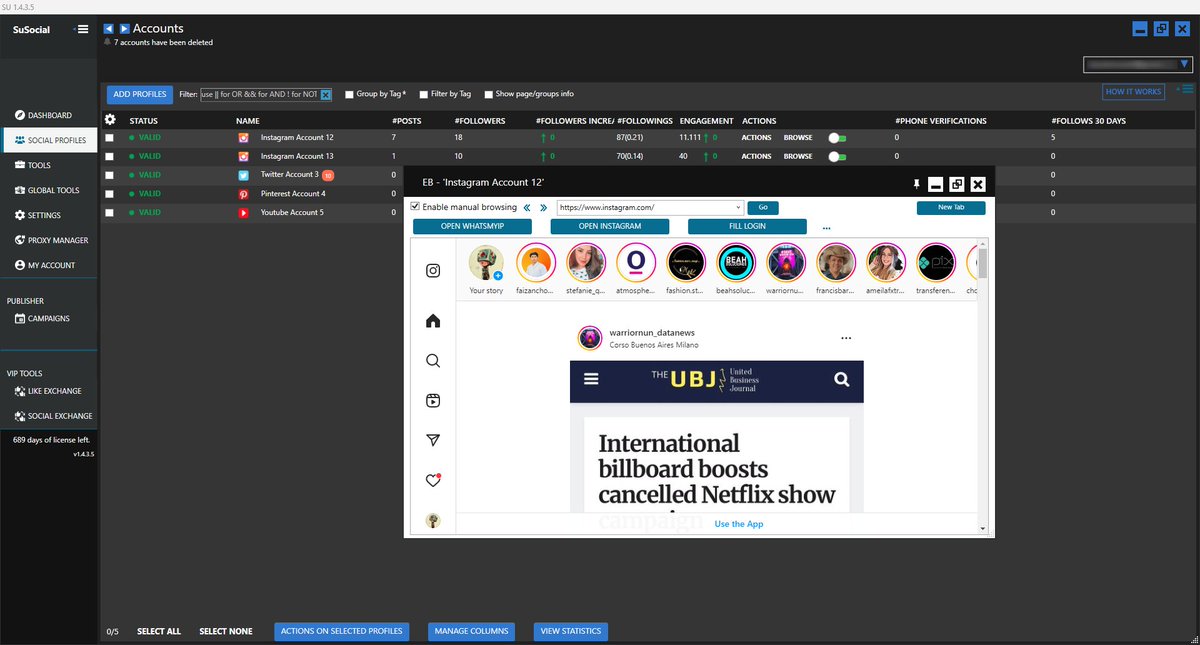Click the Pinterest icon beside Pinterest Account 4
The image size is (1200, 645).
pos(242,193)
